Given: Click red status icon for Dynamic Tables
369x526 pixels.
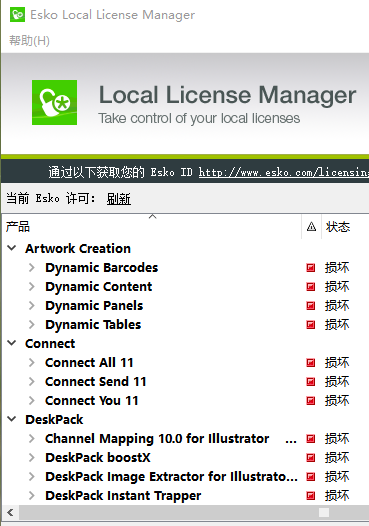Looking at the screenshot, I should (x=311, y=325).
